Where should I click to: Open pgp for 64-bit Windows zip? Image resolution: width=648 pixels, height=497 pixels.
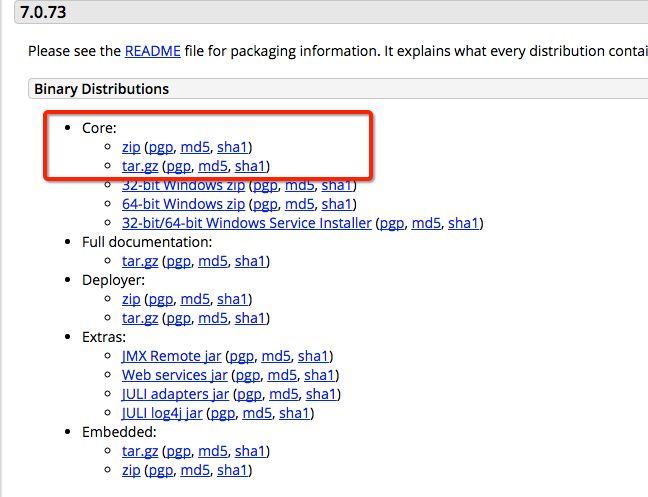(x=265, y=204)
